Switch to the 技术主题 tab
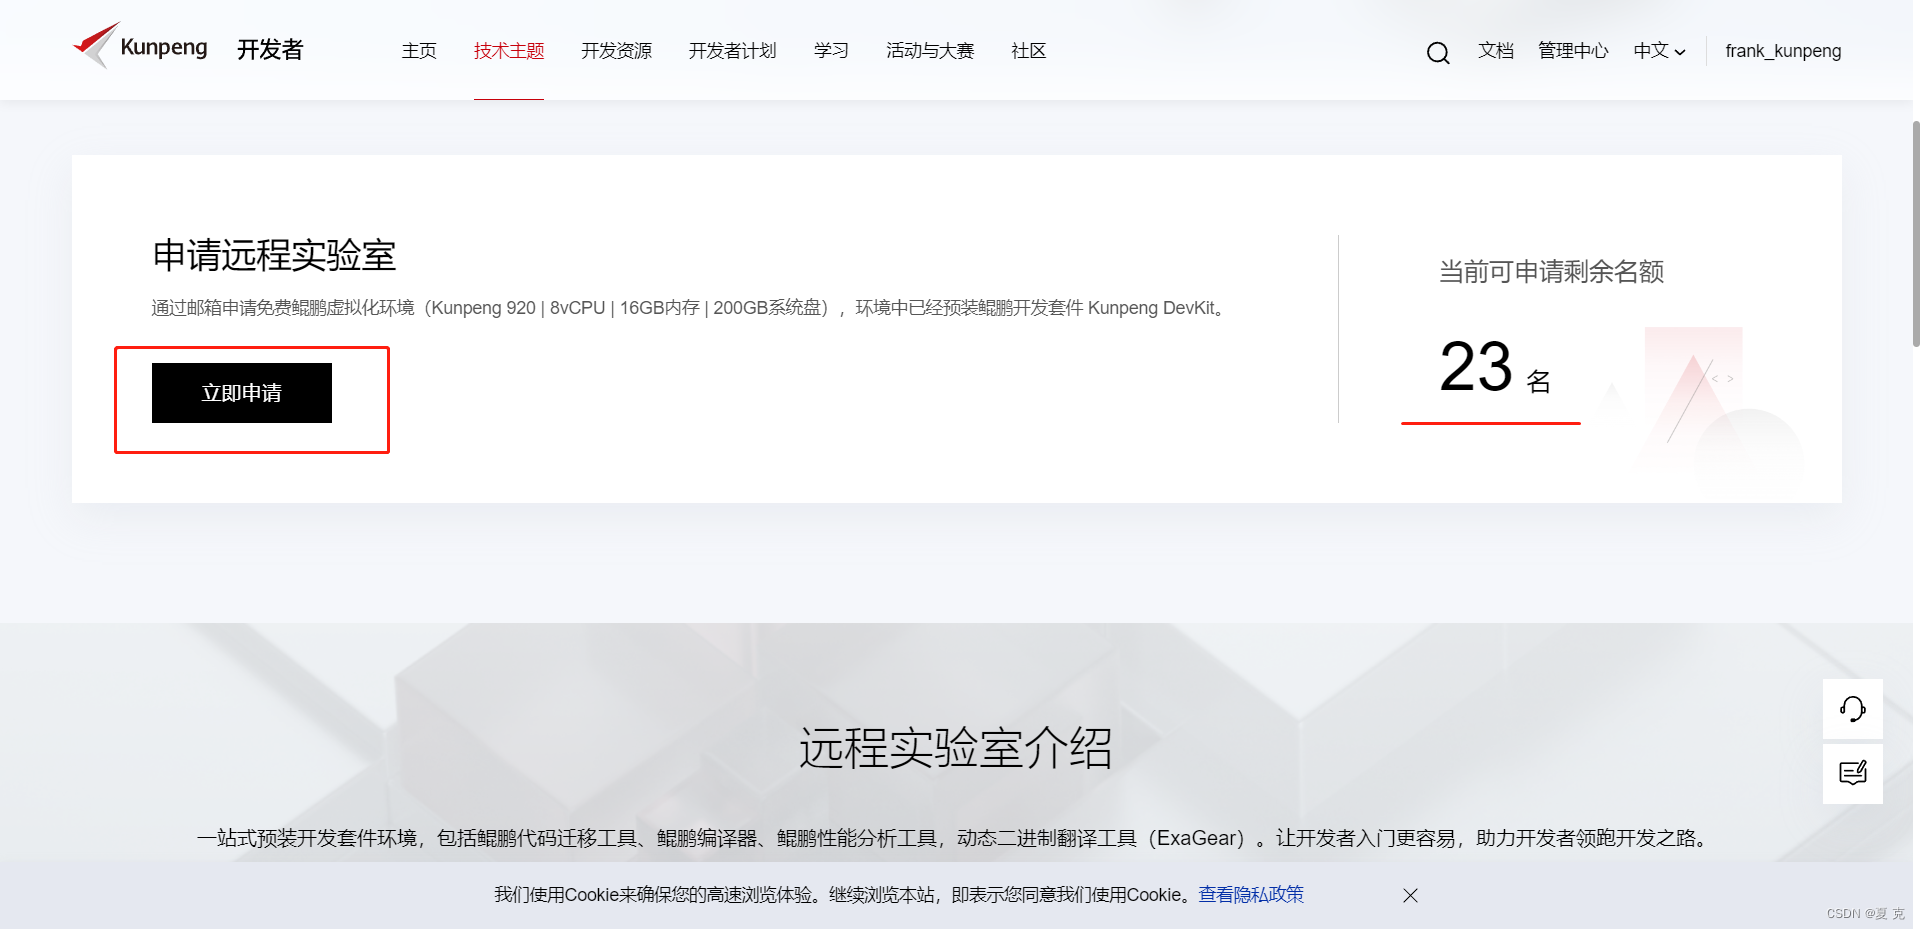Screen dimensions: 1920x929 pyautogui.click(x=508, y=51)
